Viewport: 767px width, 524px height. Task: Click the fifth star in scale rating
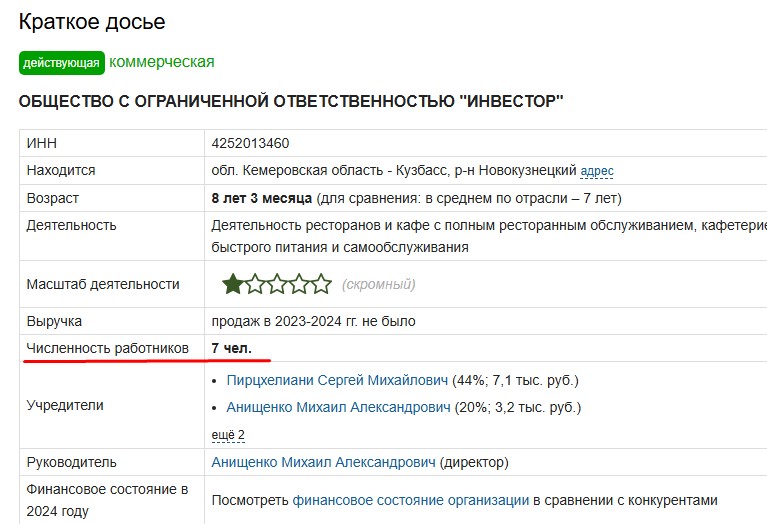(321, 285)
